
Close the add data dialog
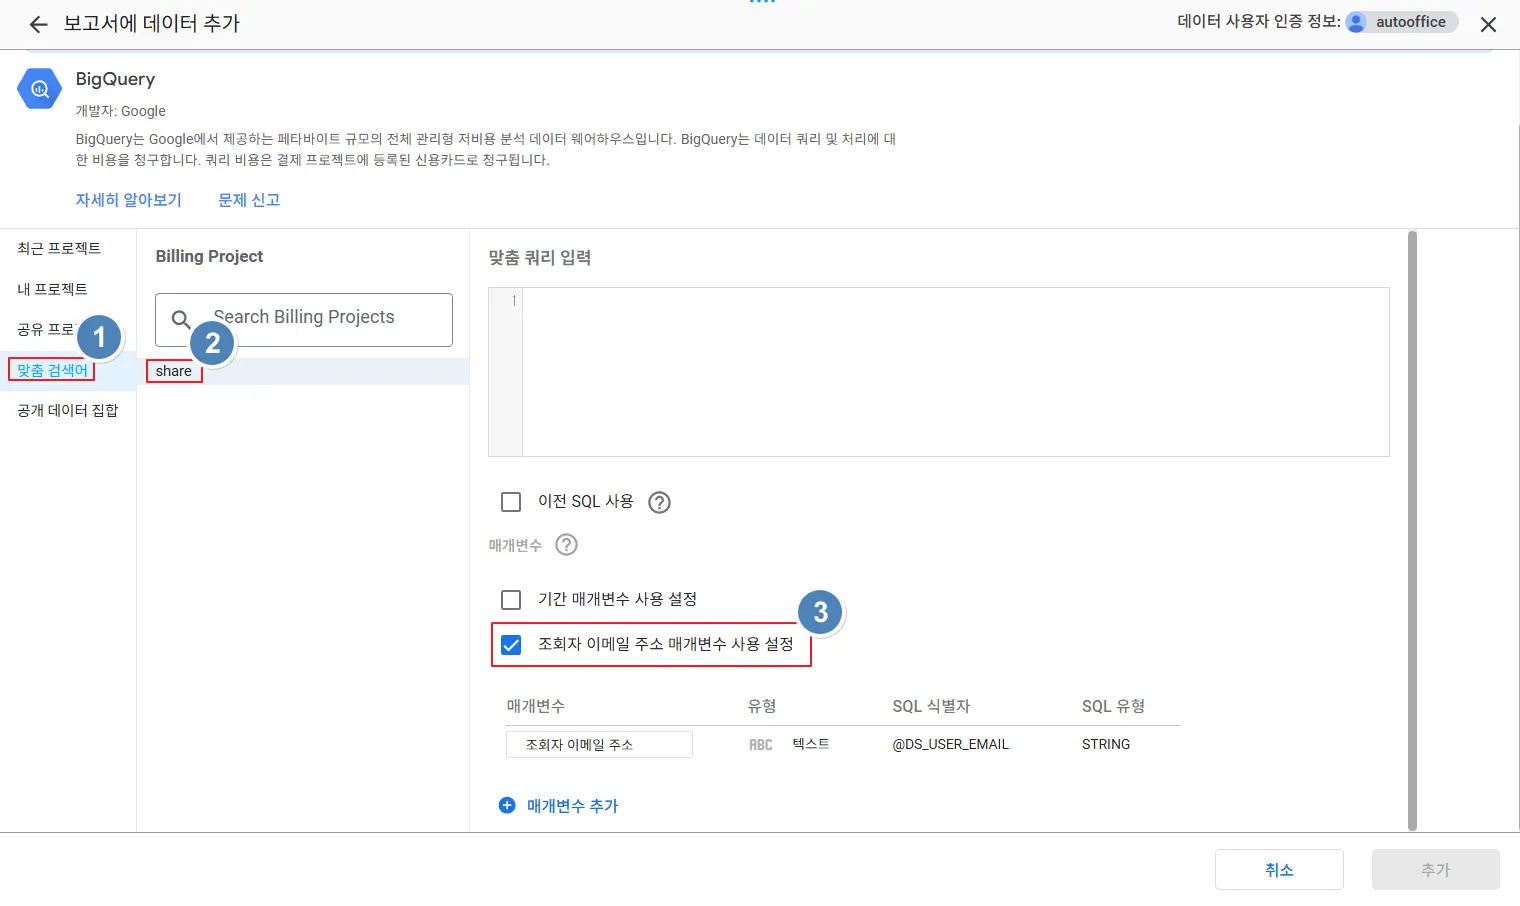pos(1488,24)
